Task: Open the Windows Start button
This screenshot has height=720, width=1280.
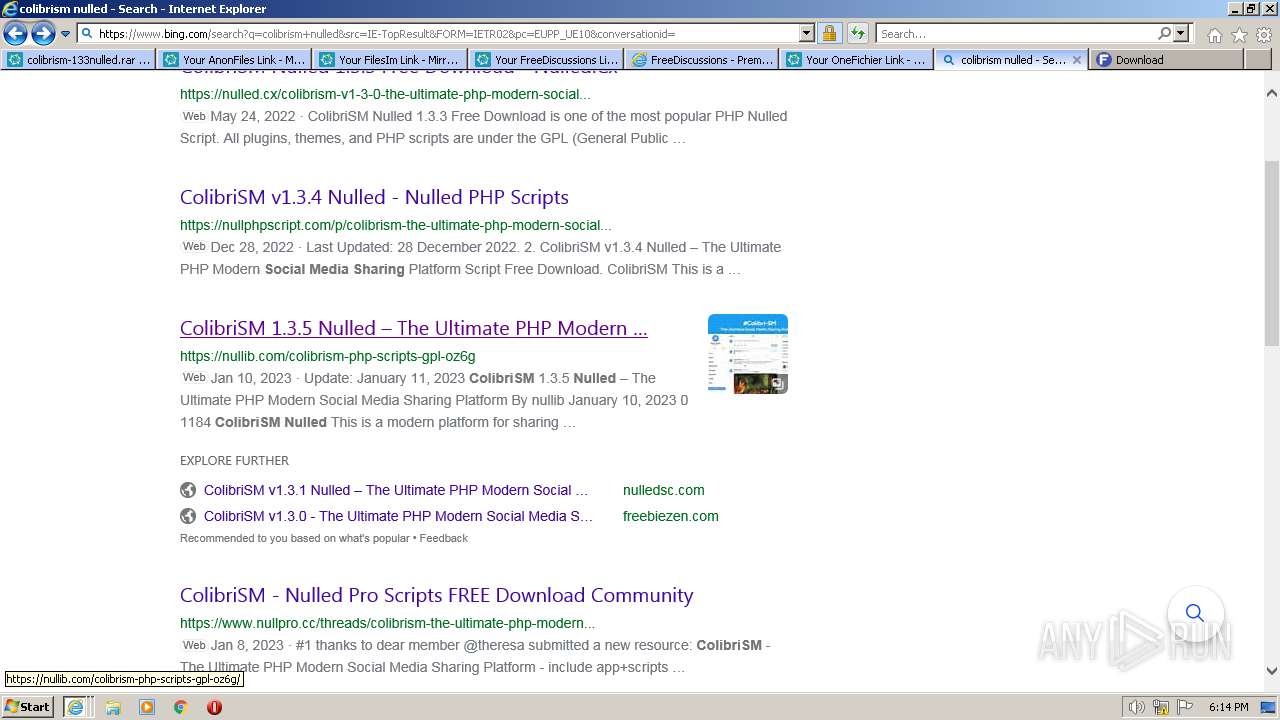Action: coord(27,706)
